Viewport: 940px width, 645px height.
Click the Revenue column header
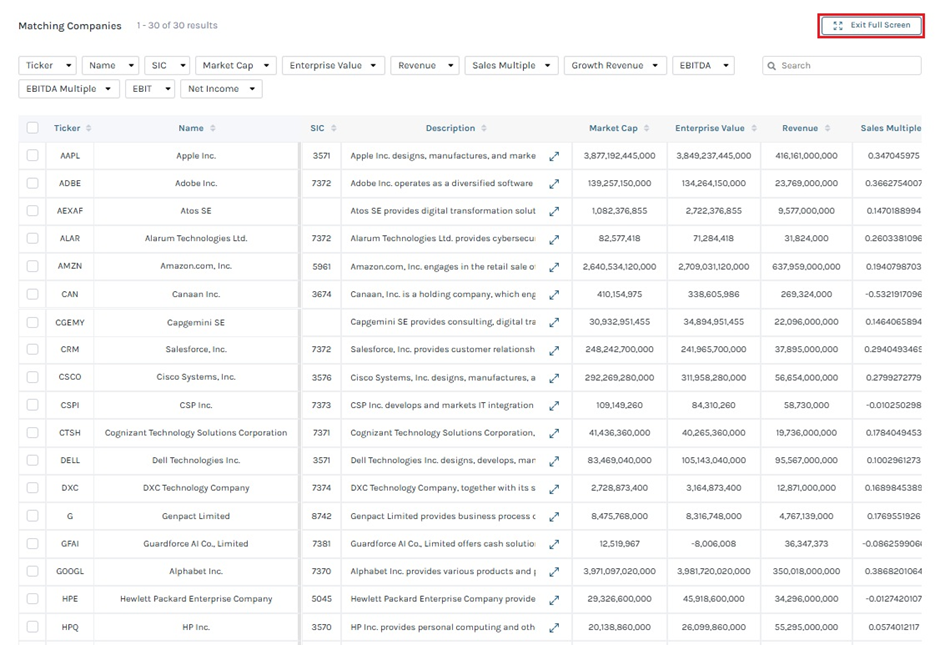click(799, 128)
